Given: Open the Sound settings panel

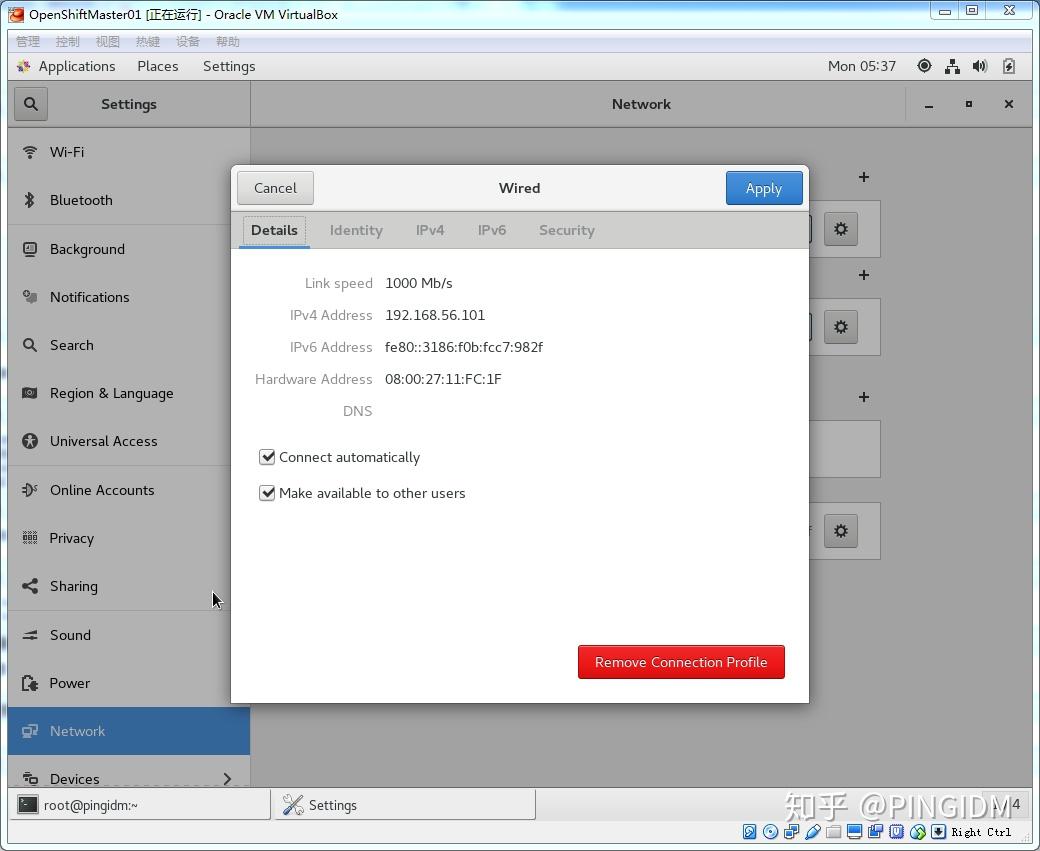Looking at the screenshot, I should coord(69,635).
